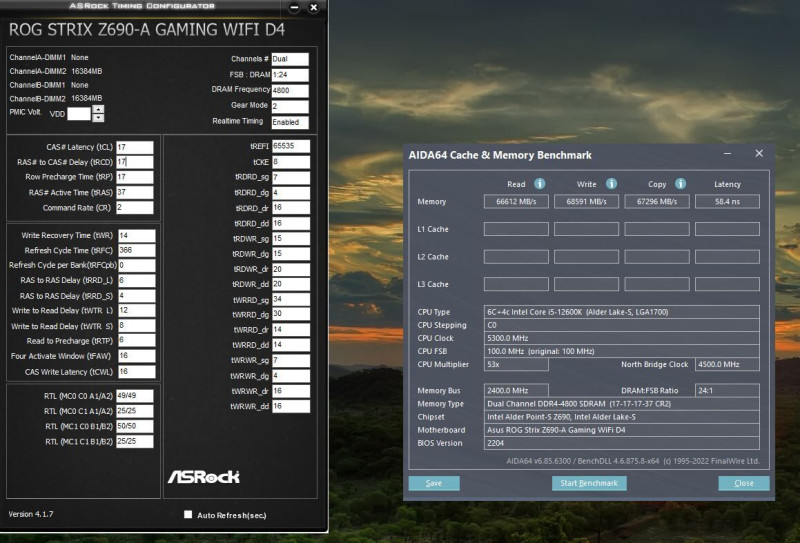Screen dimensions: 800x543
Task: Click the Refresh Cycle Time (tRFC) field
Action: click(x=137, y=251)
